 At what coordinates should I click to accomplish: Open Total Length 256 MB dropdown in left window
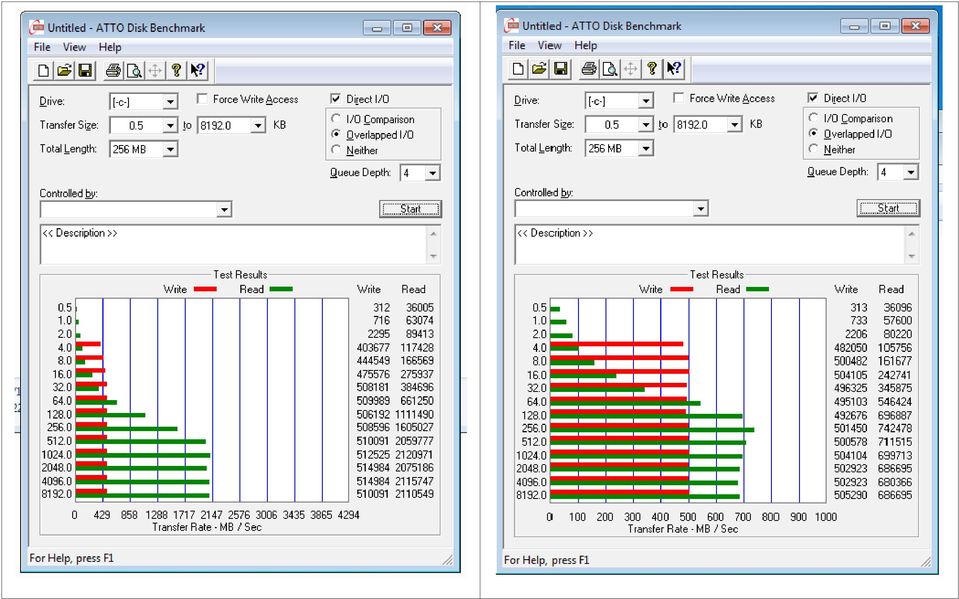pyautogui.click(x=170, y=149)
